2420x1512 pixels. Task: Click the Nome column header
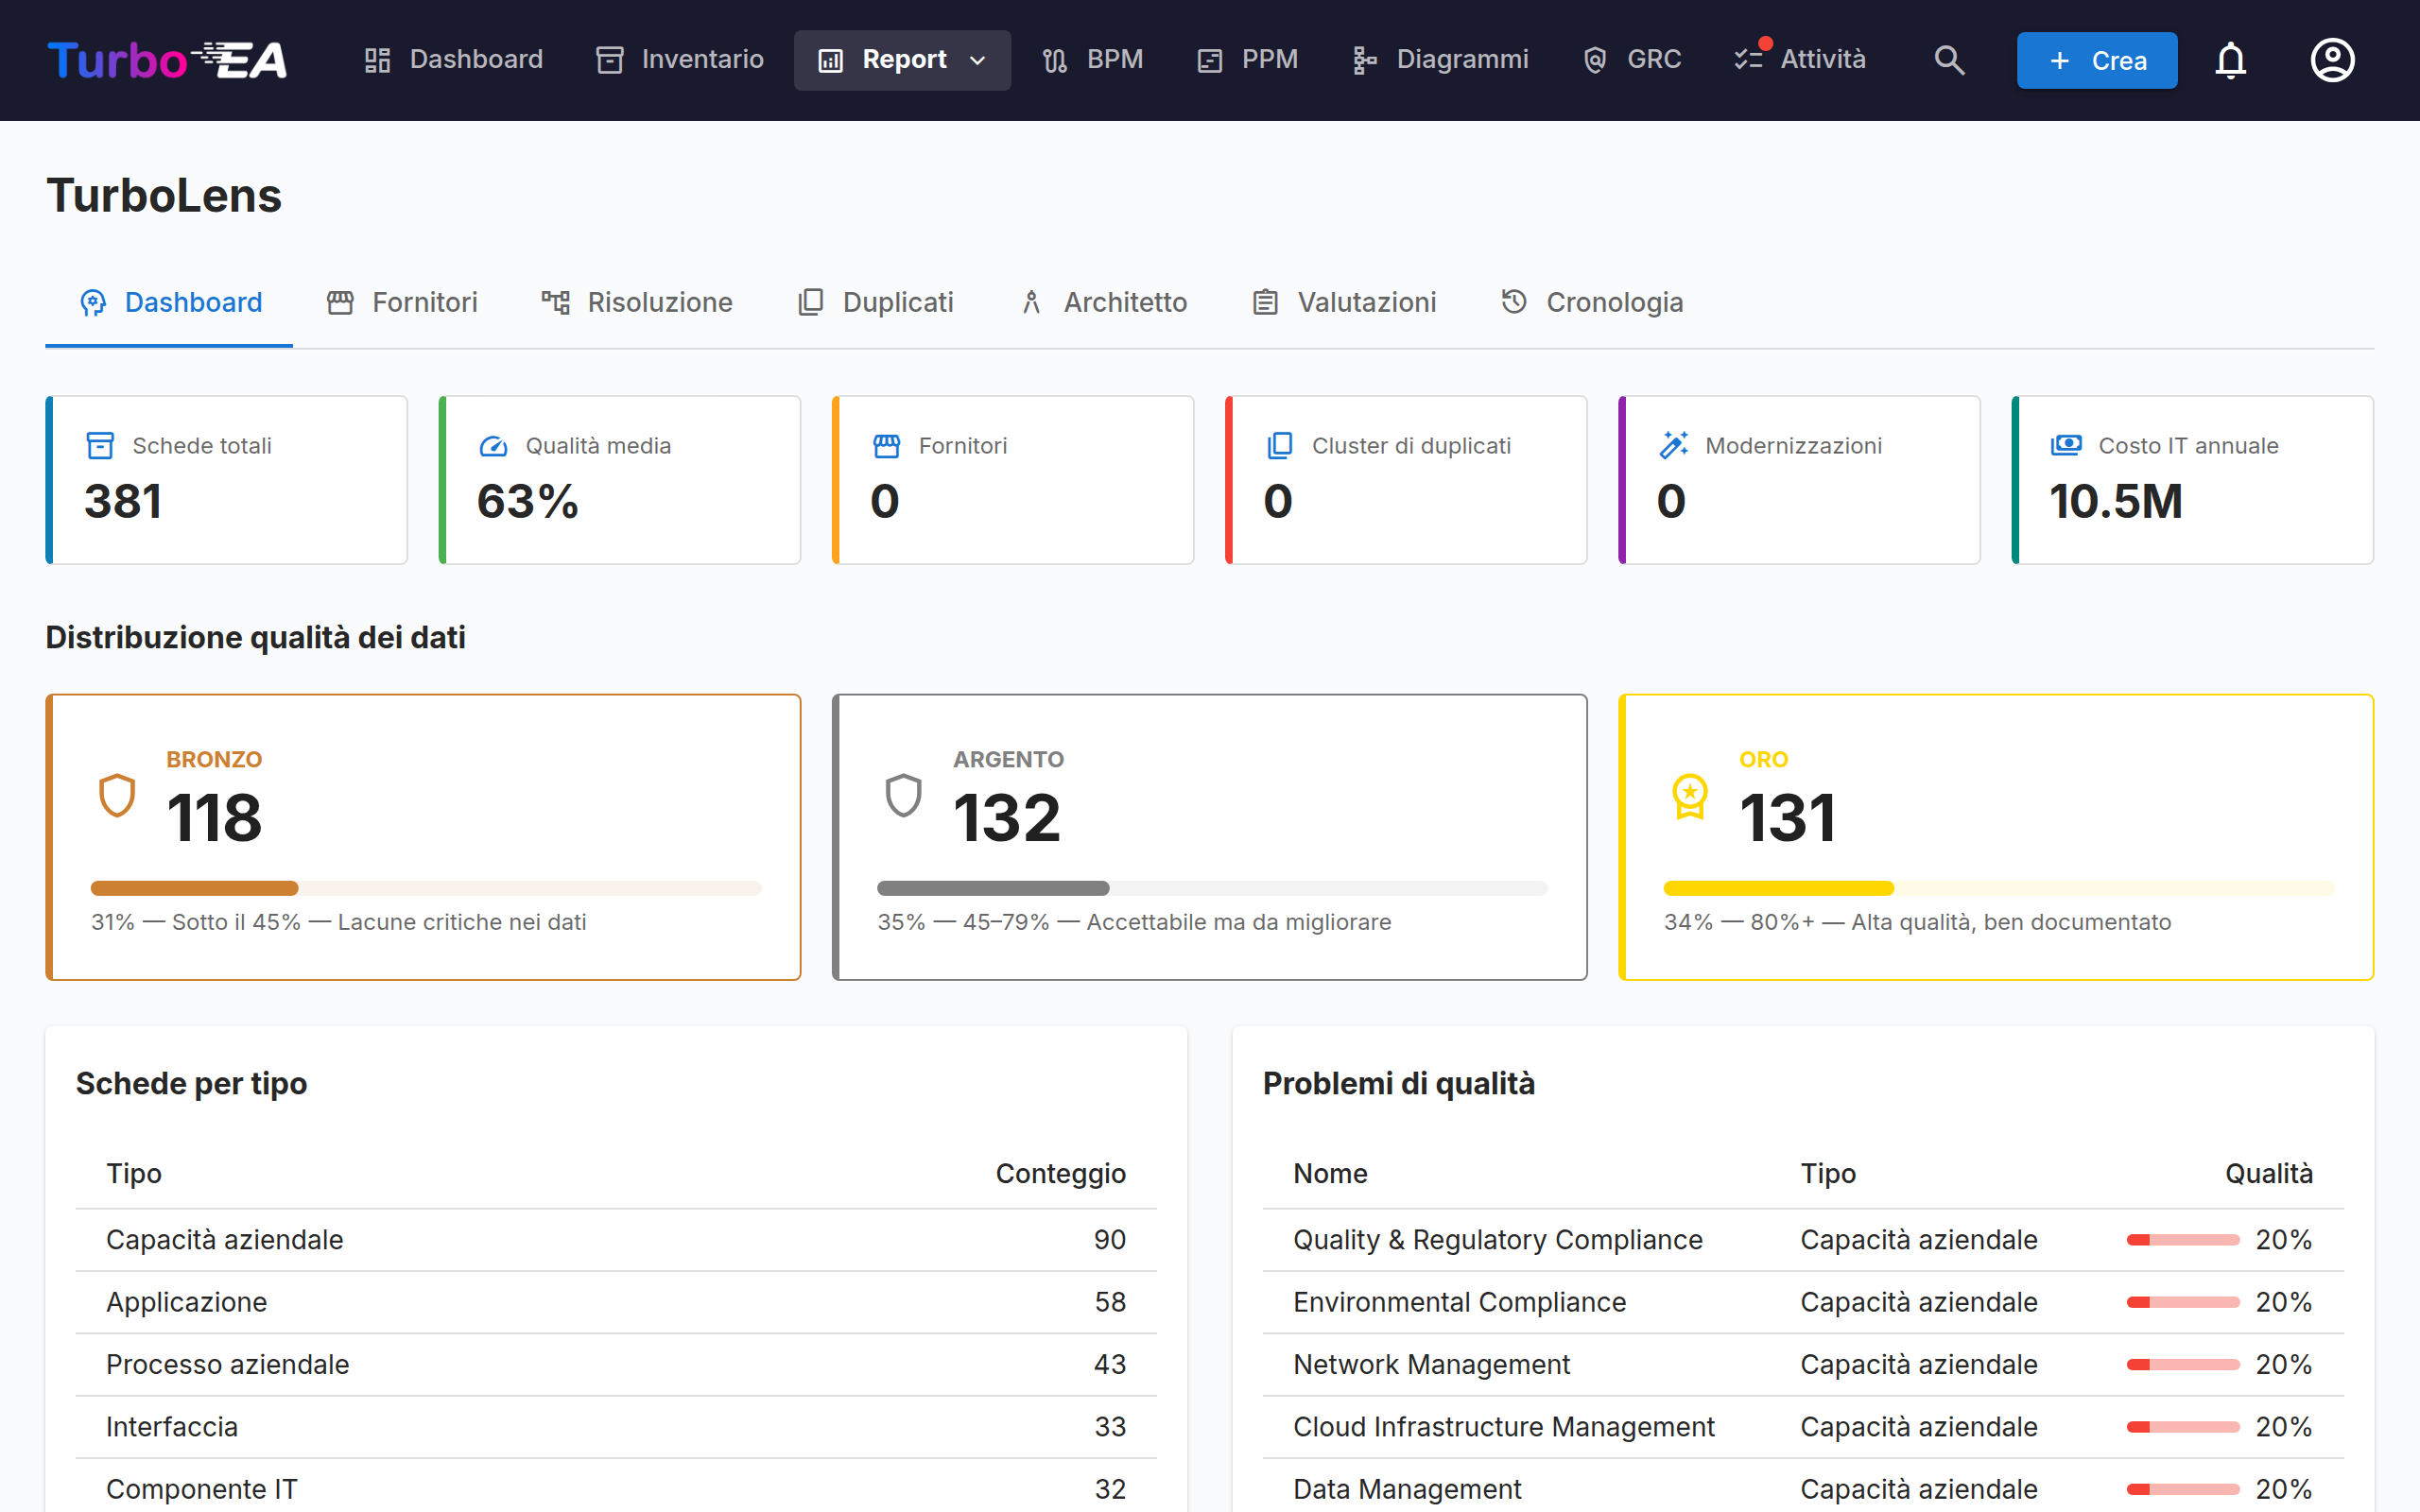(x=1330, y=1174)
